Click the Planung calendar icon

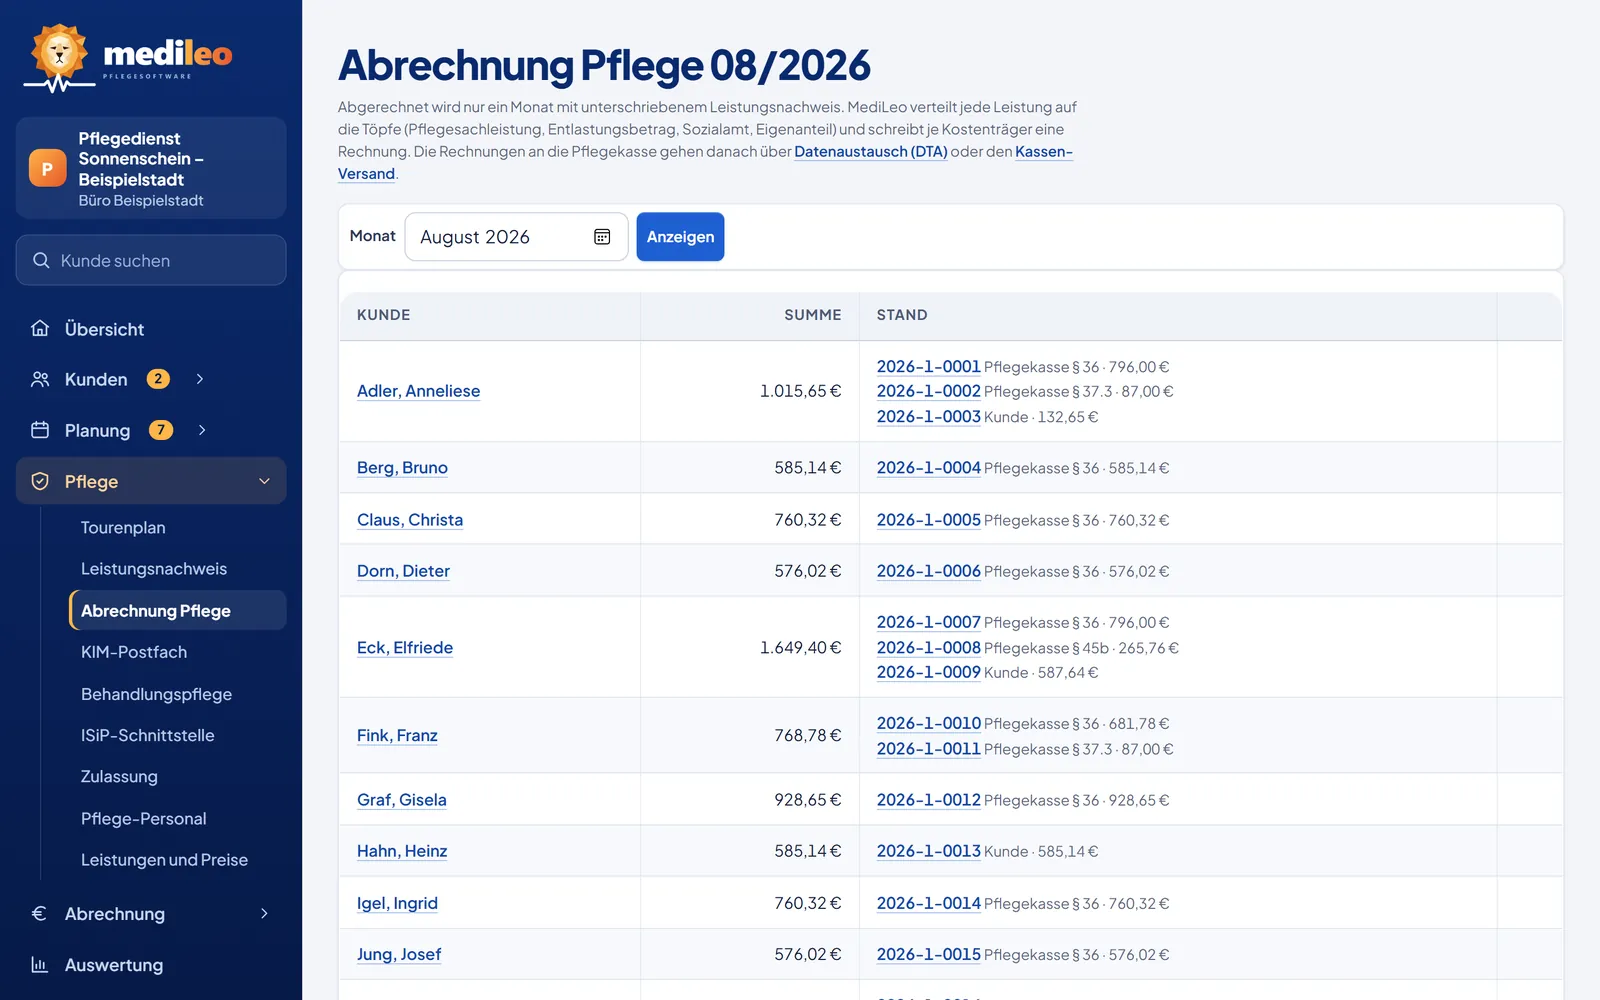click(40, 430)
